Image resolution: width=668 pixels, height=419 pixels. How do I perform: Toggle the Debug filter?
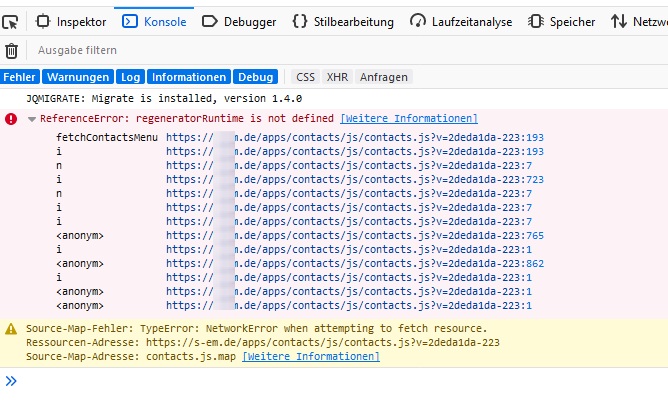pyautogui.click(x=256, y=77)
